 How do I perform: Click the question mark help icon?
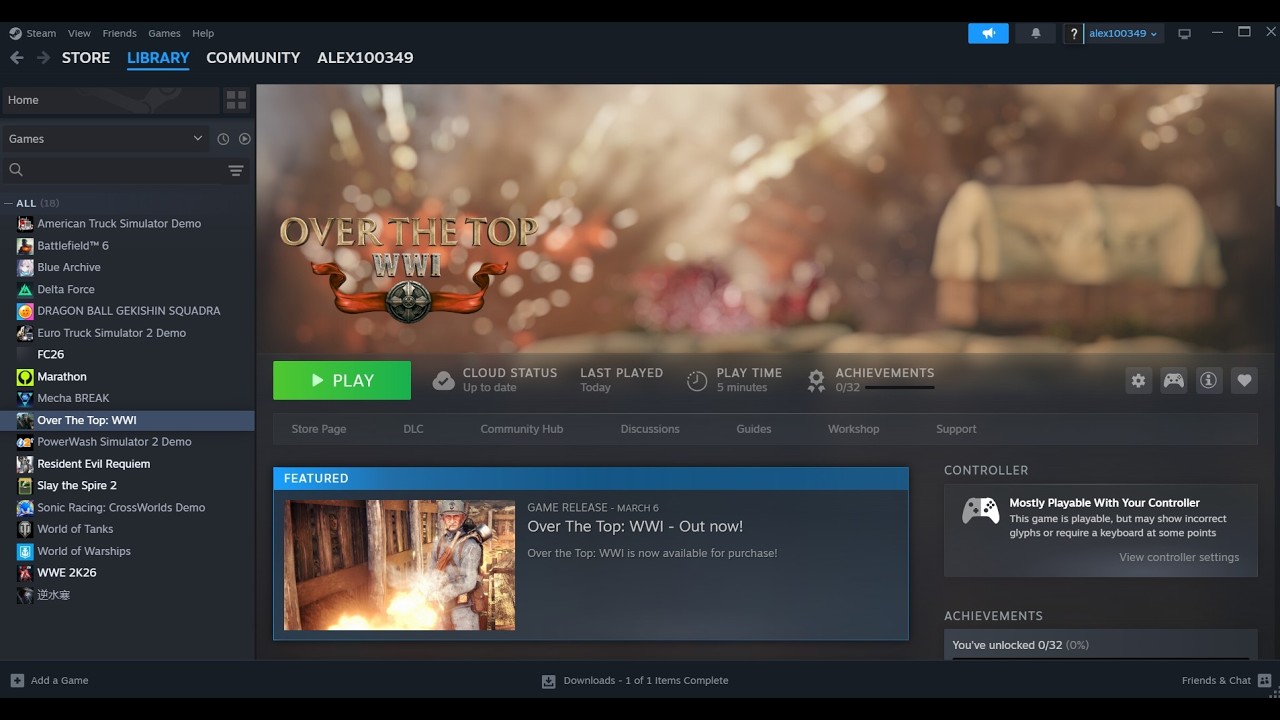coord(1073,34)
